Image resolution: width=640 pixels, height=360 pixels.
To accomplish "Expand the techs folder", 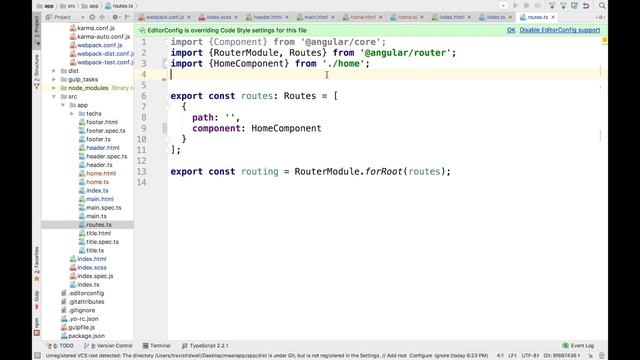I will (72, 113).
